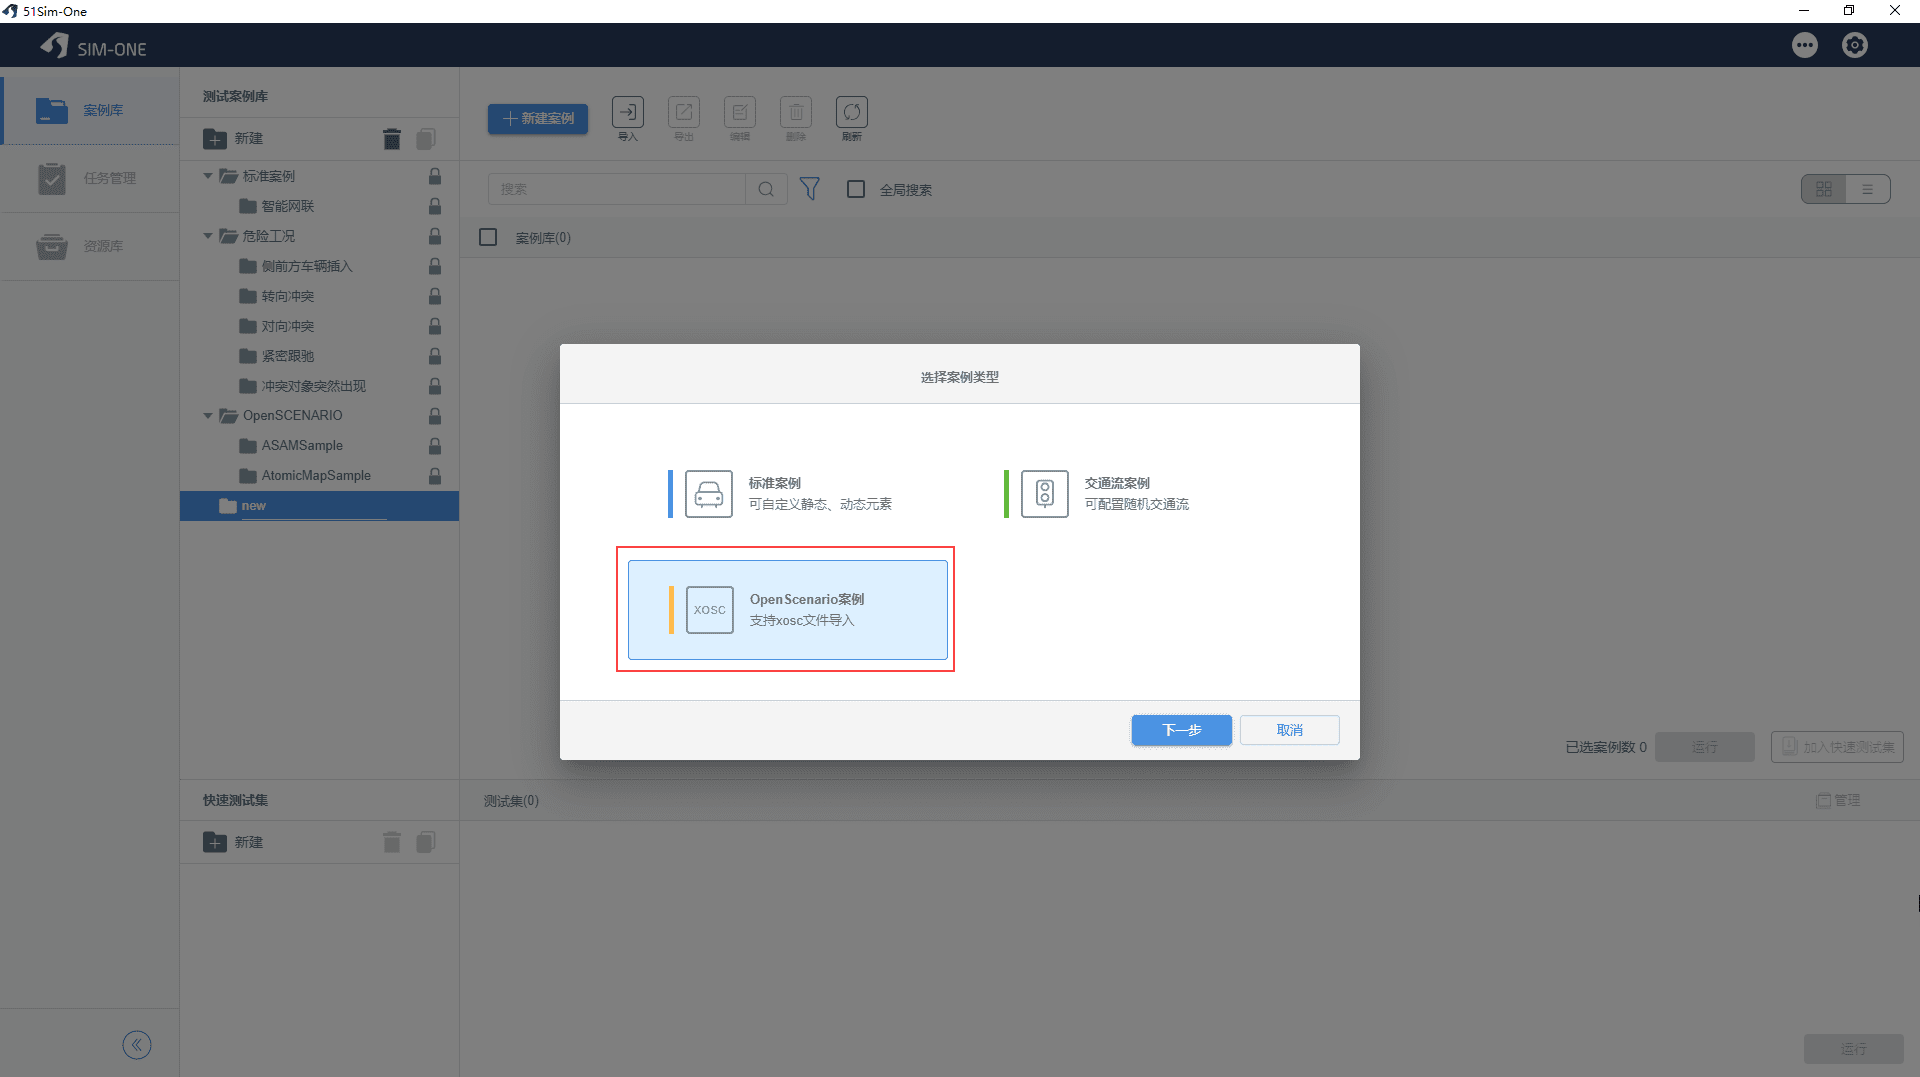Screen dimensions: 1920x1077
Task: Click lock icon beside OpenSCENARIO
Action: coord(435,416)
